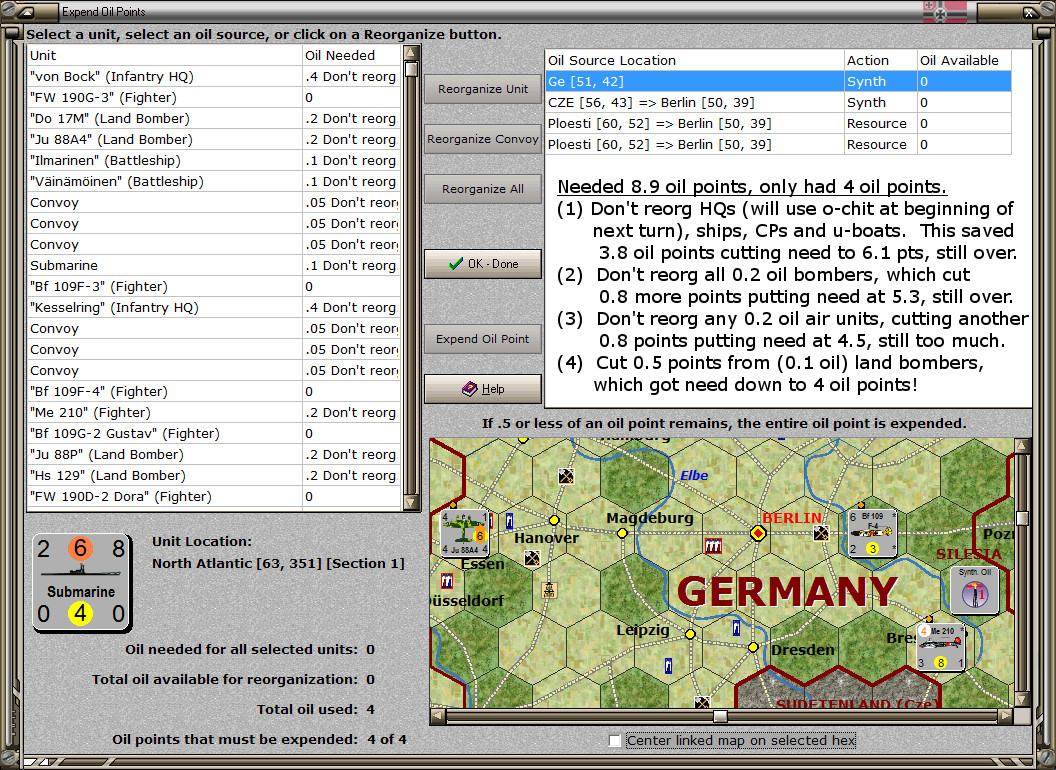This screenshot has height=770, width=1056.
Task: Select the "Hs 129" (Land Bomber) row
Action: pos(214,475)
